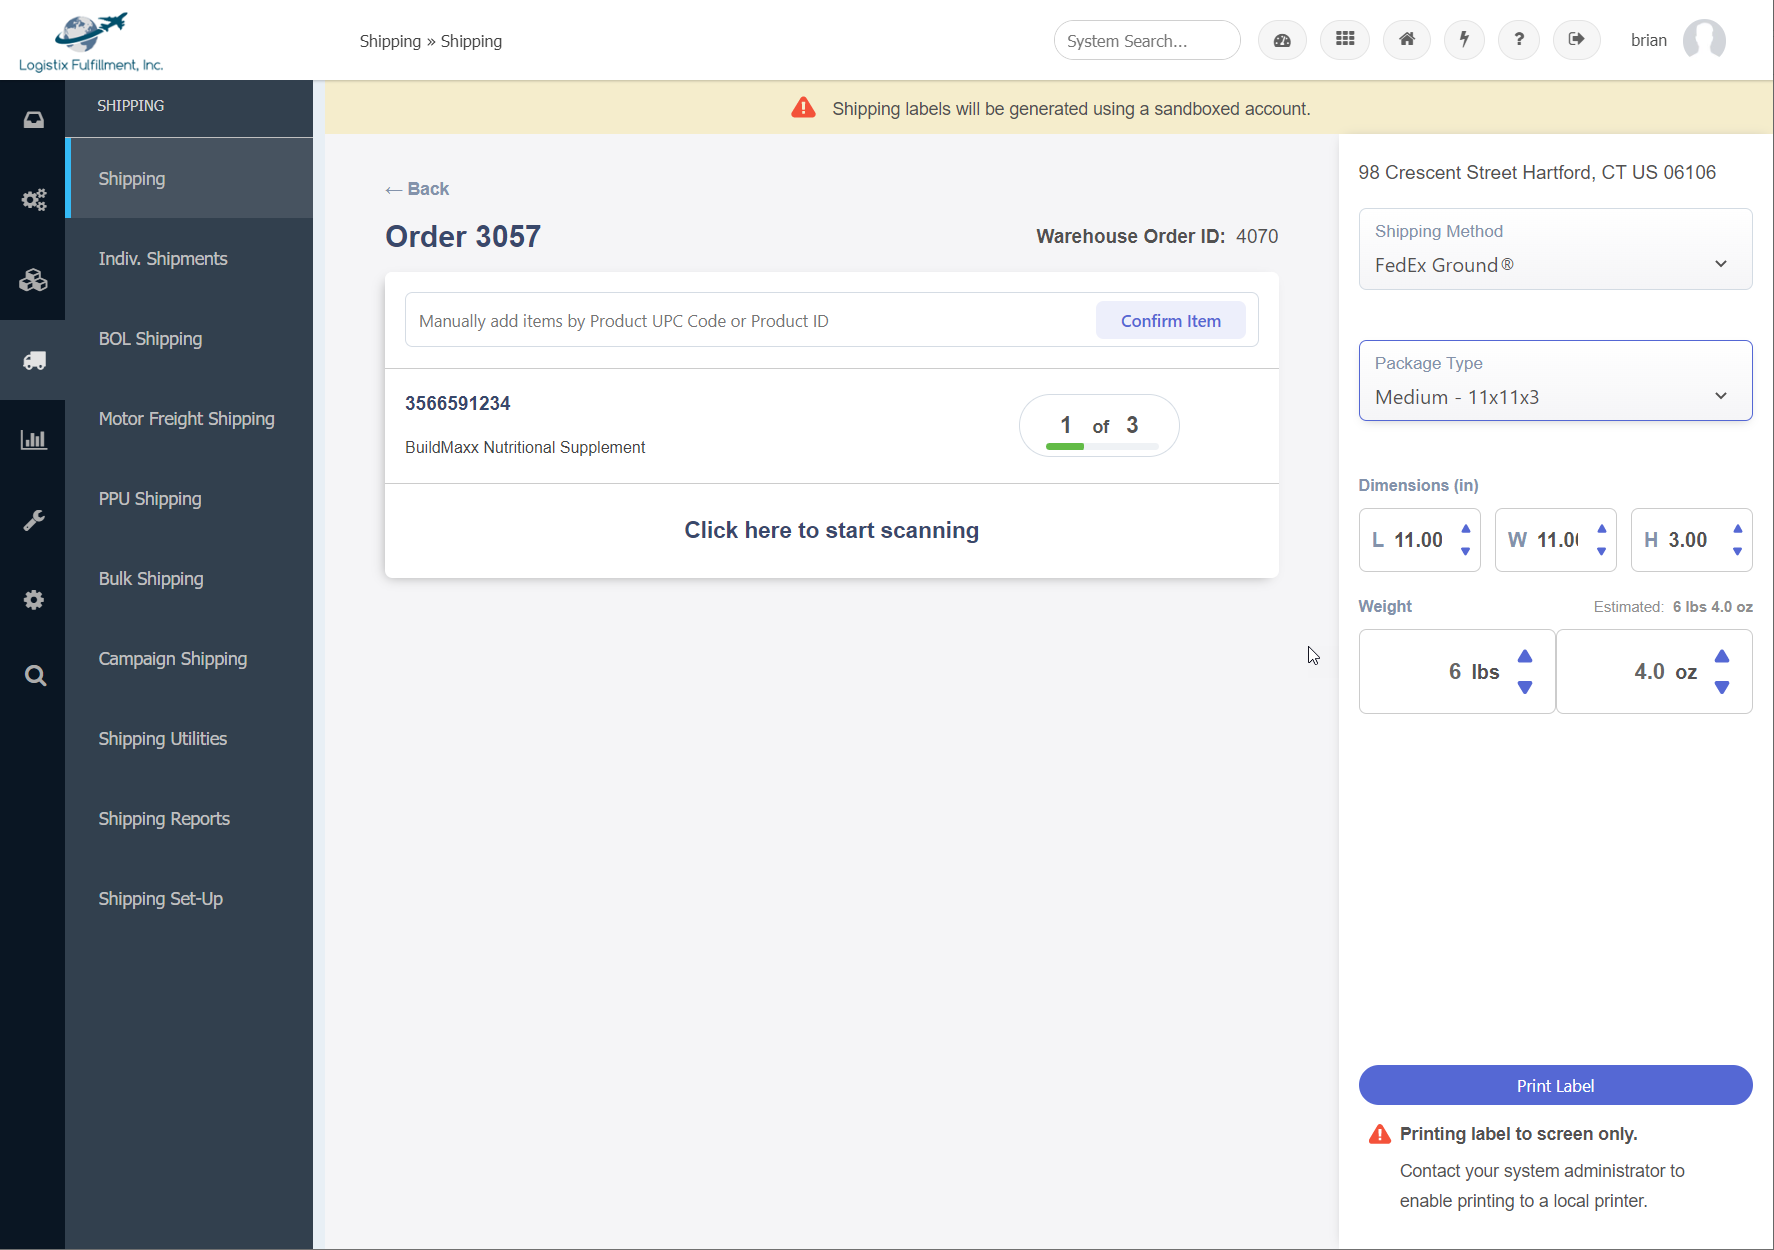1774x1250 pixels.
Task: Go back using the Back link
Action: [417, 189]
